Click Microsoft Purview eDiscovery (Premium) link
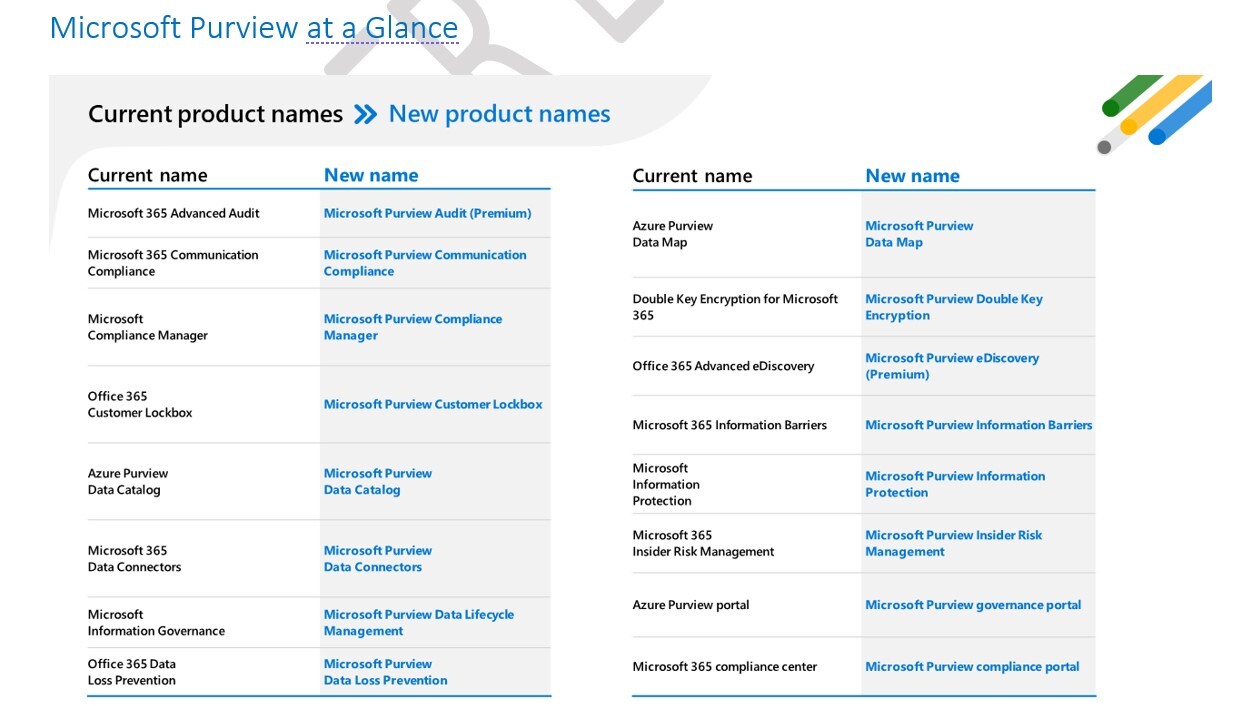The width and height of the screenshot is (1253, 706). (x=951, y=366)
